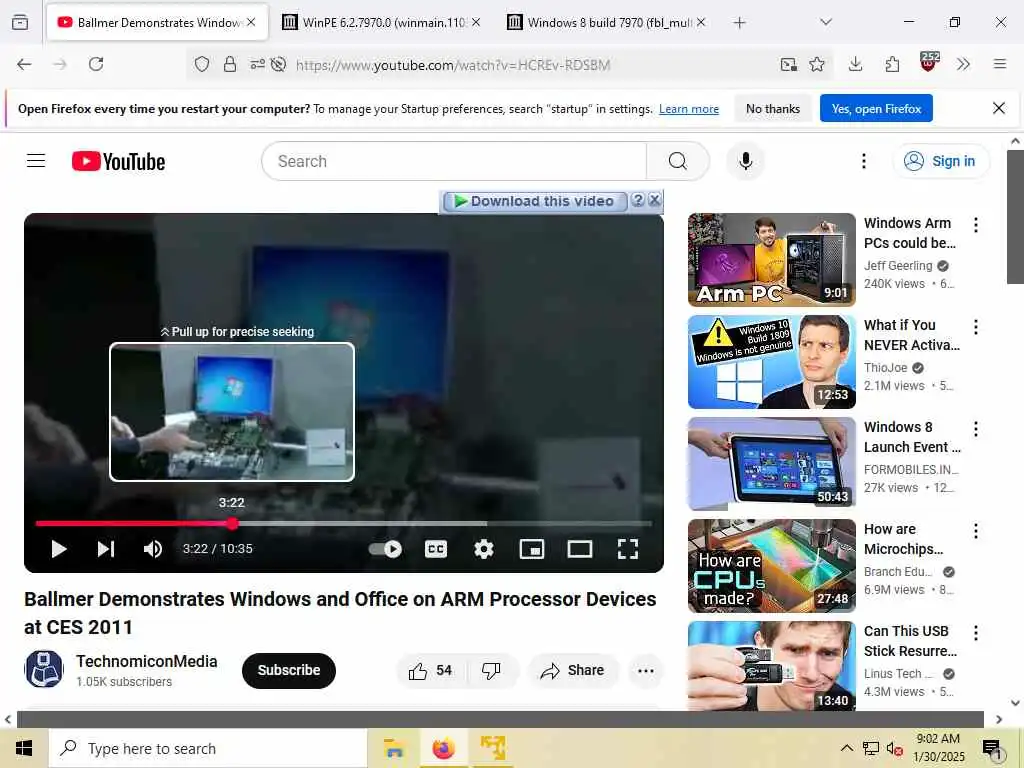Open TechnomiconMedia channel avatar
The image size is (1024, 768).
[44, 669]
